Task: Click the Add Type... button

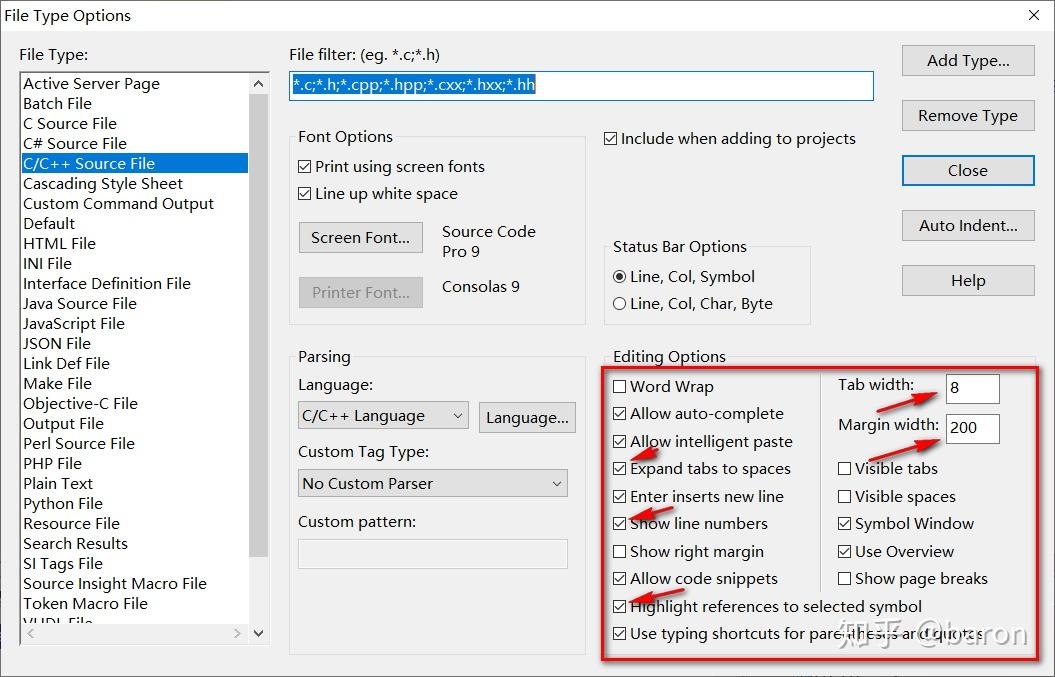Action: click(967, 61)
